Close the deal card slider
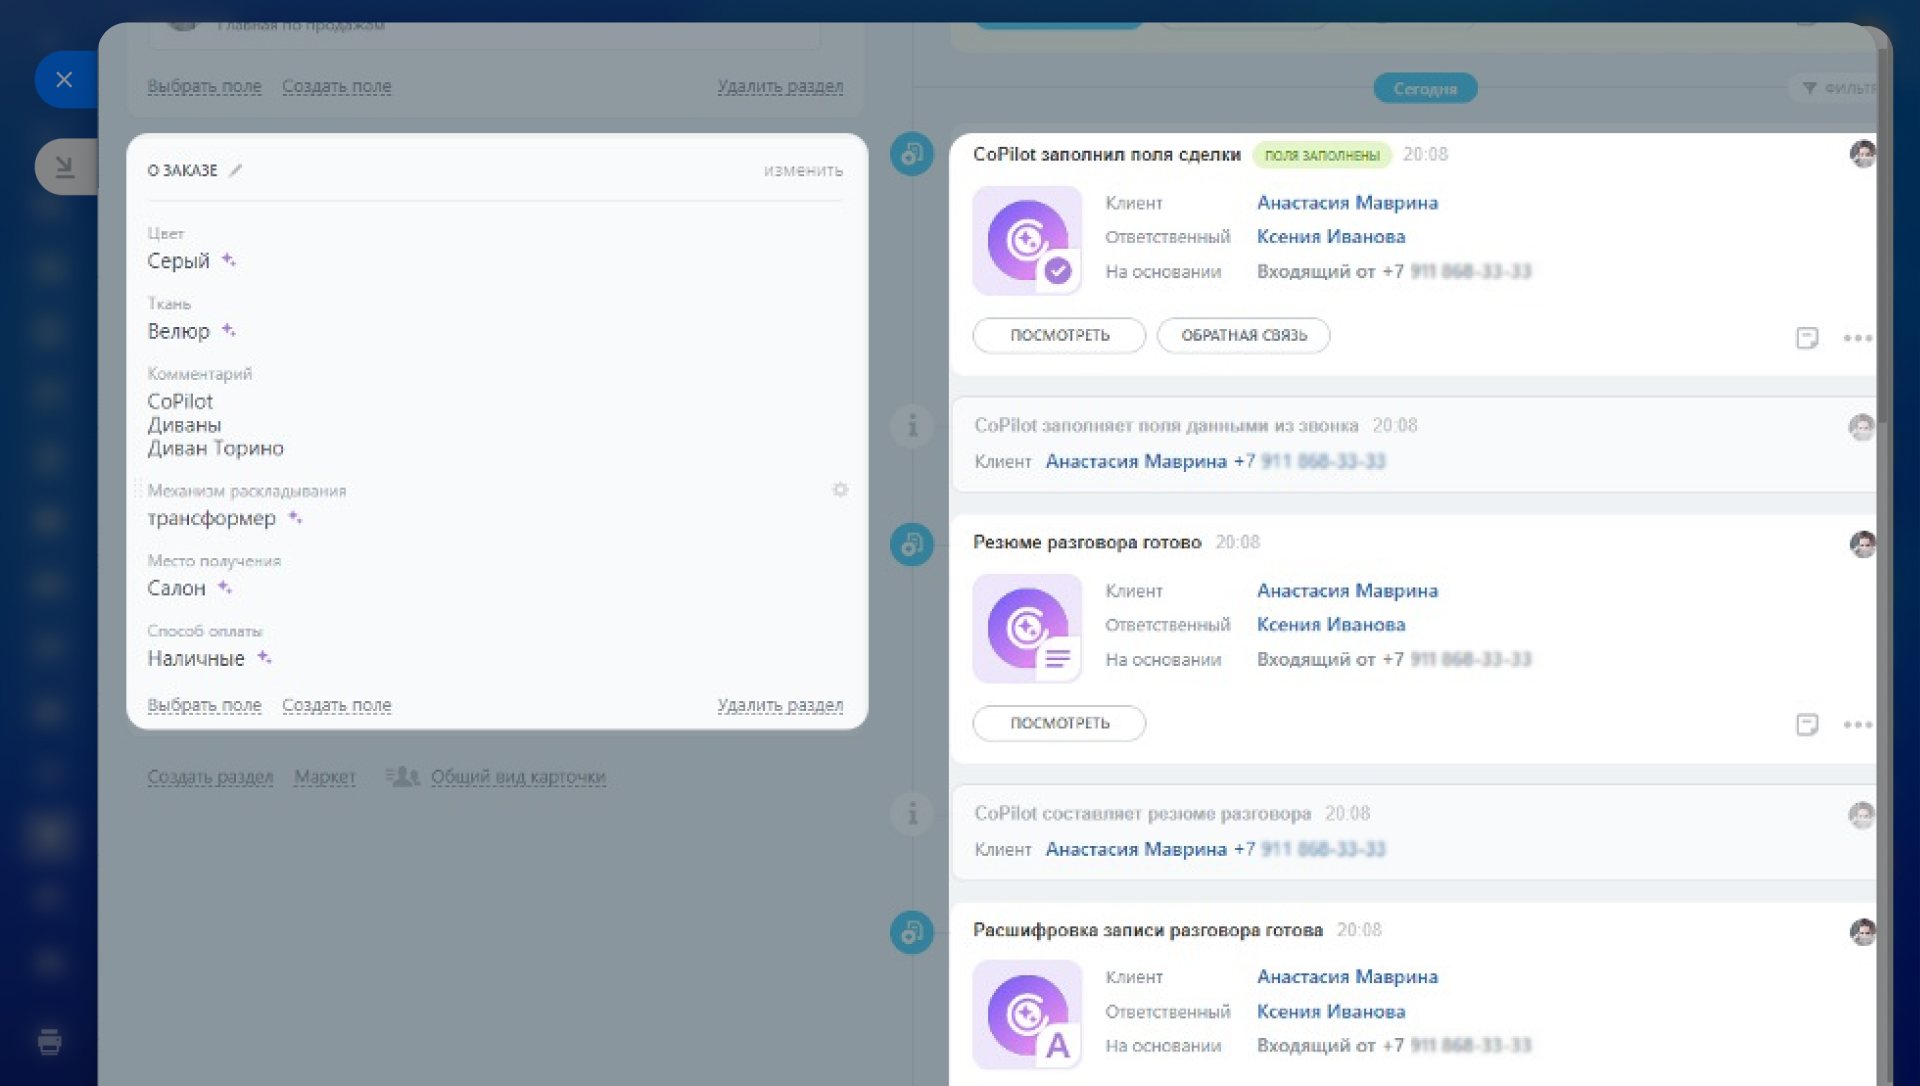 pos(65,80)
